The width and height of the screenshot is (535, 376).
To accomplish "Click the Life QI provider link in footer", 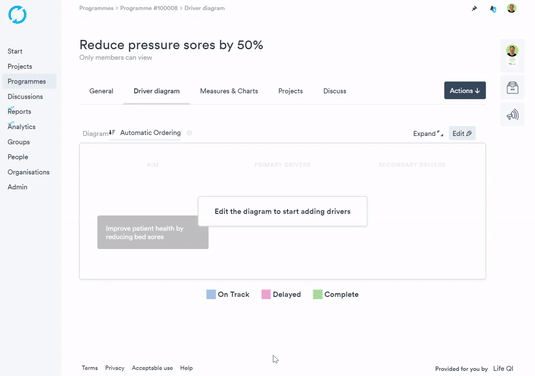I will tap(503, 368).
